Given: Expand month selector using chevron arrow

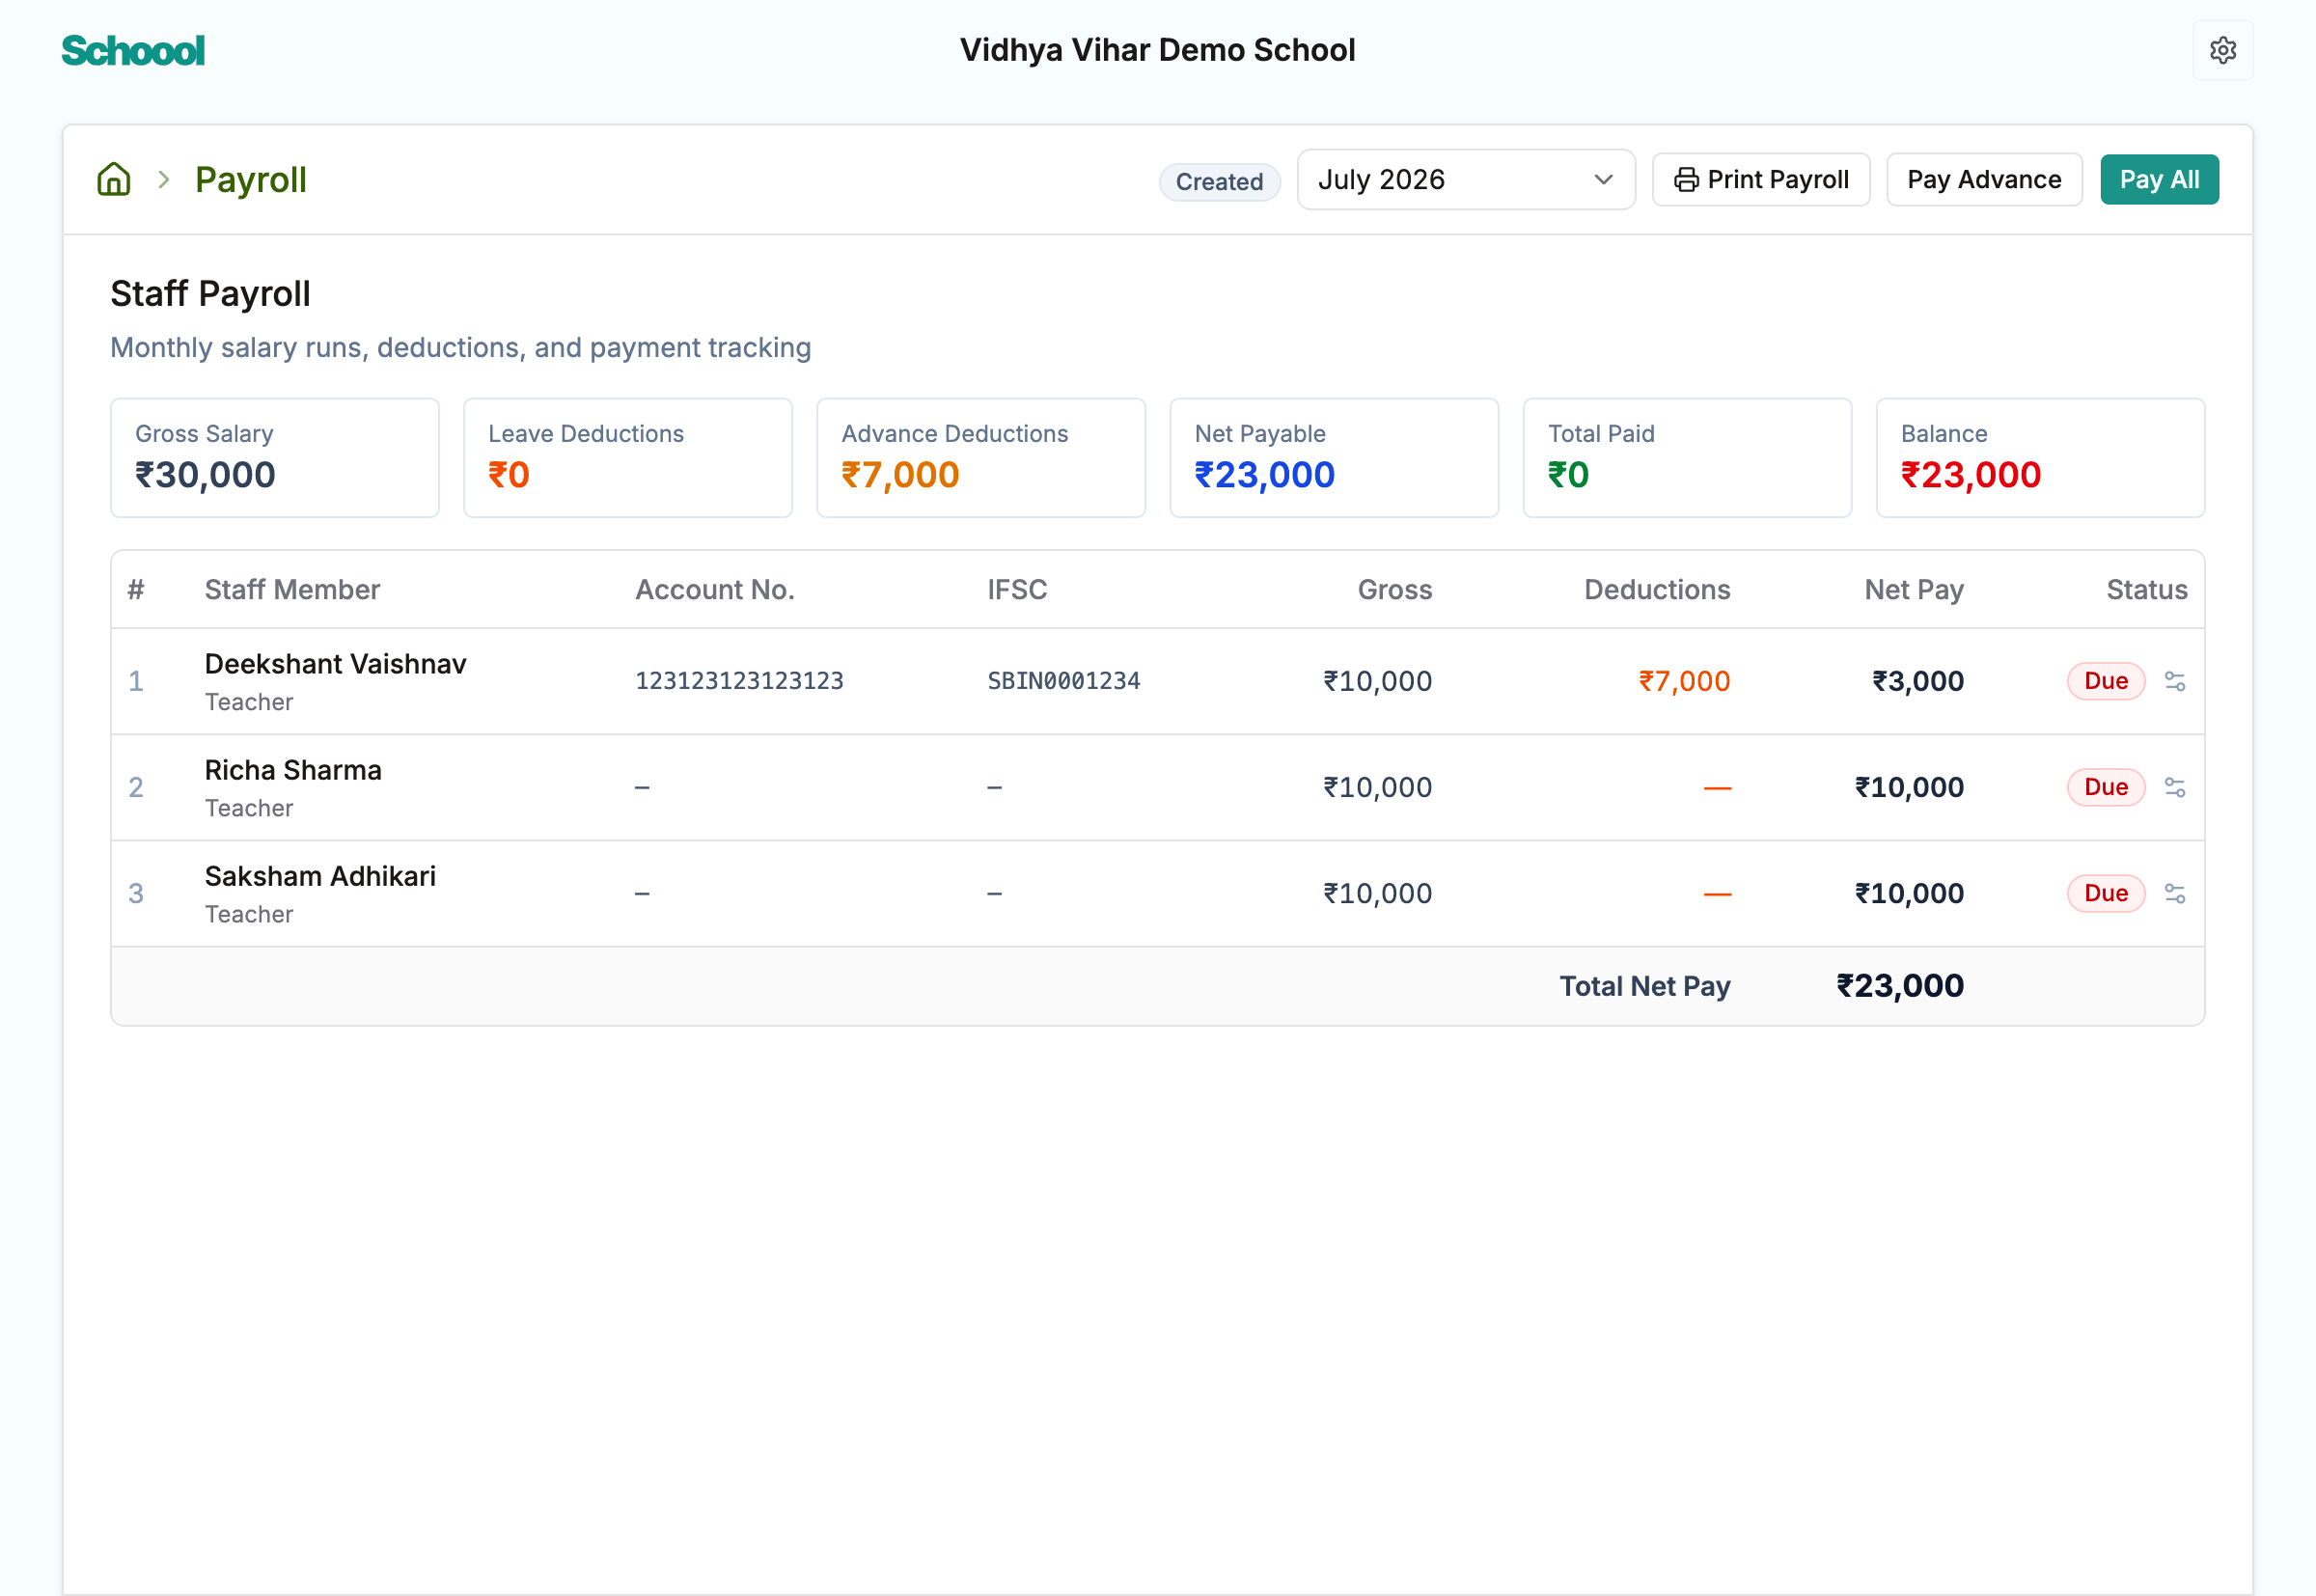Looking at the screenshot, I should pyautogui.click(x=1603, y=180).
